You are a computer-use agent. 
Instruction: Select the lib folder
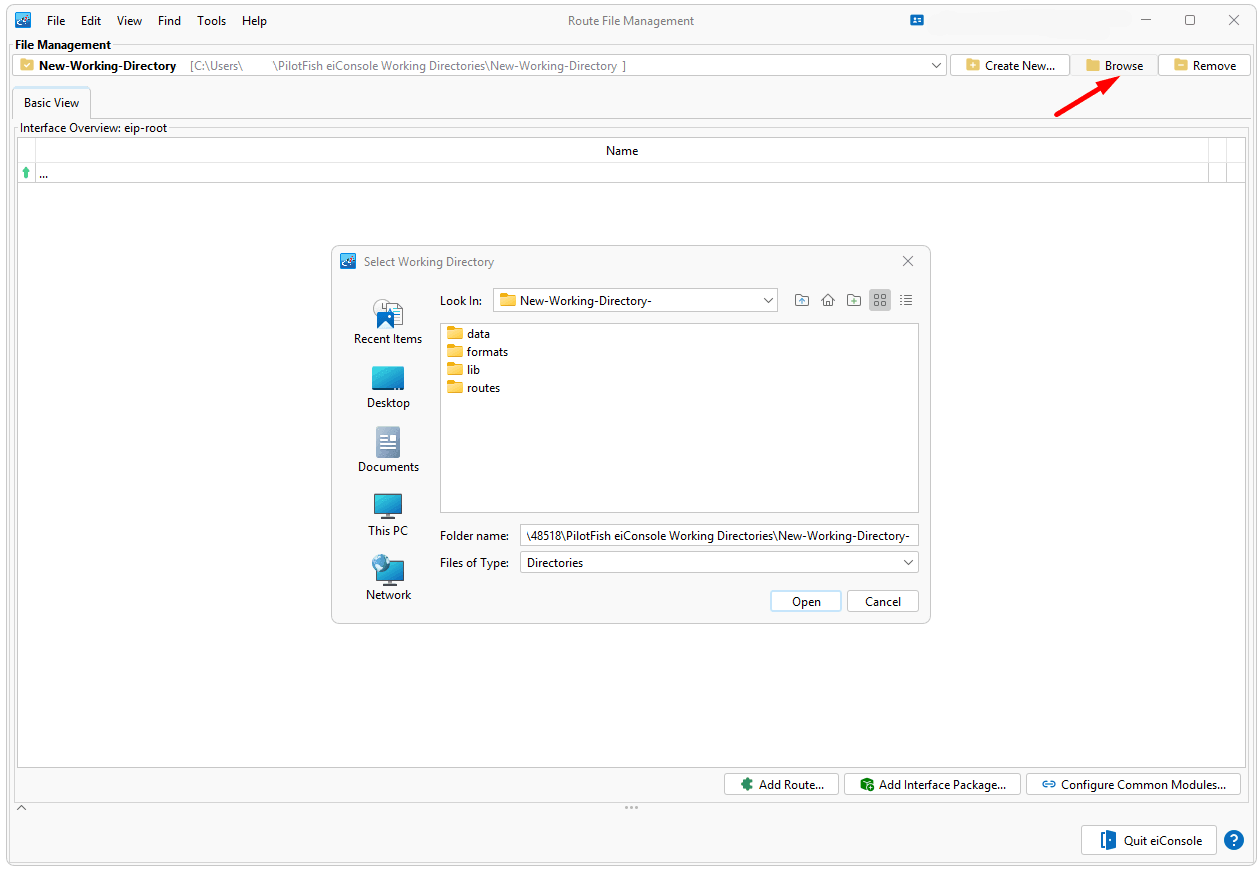tap(463, 370)
